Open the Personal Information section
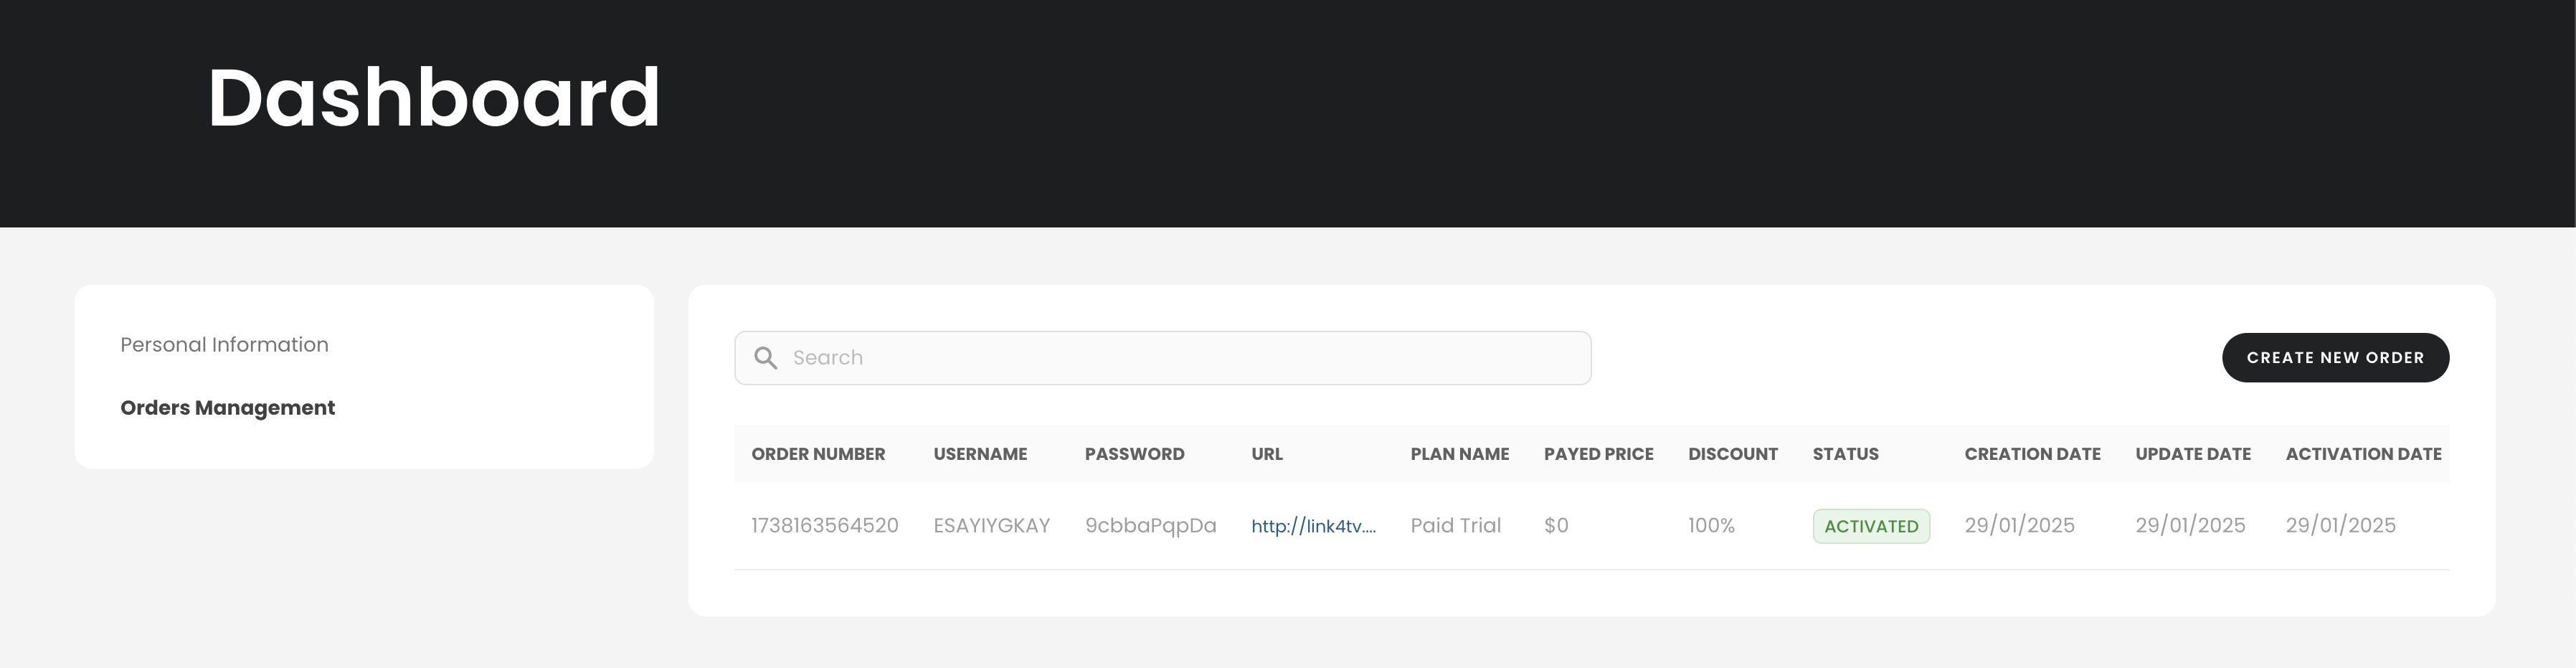Image resolution: width=2576 pixels, height=668 pixels. pos(224,345)
